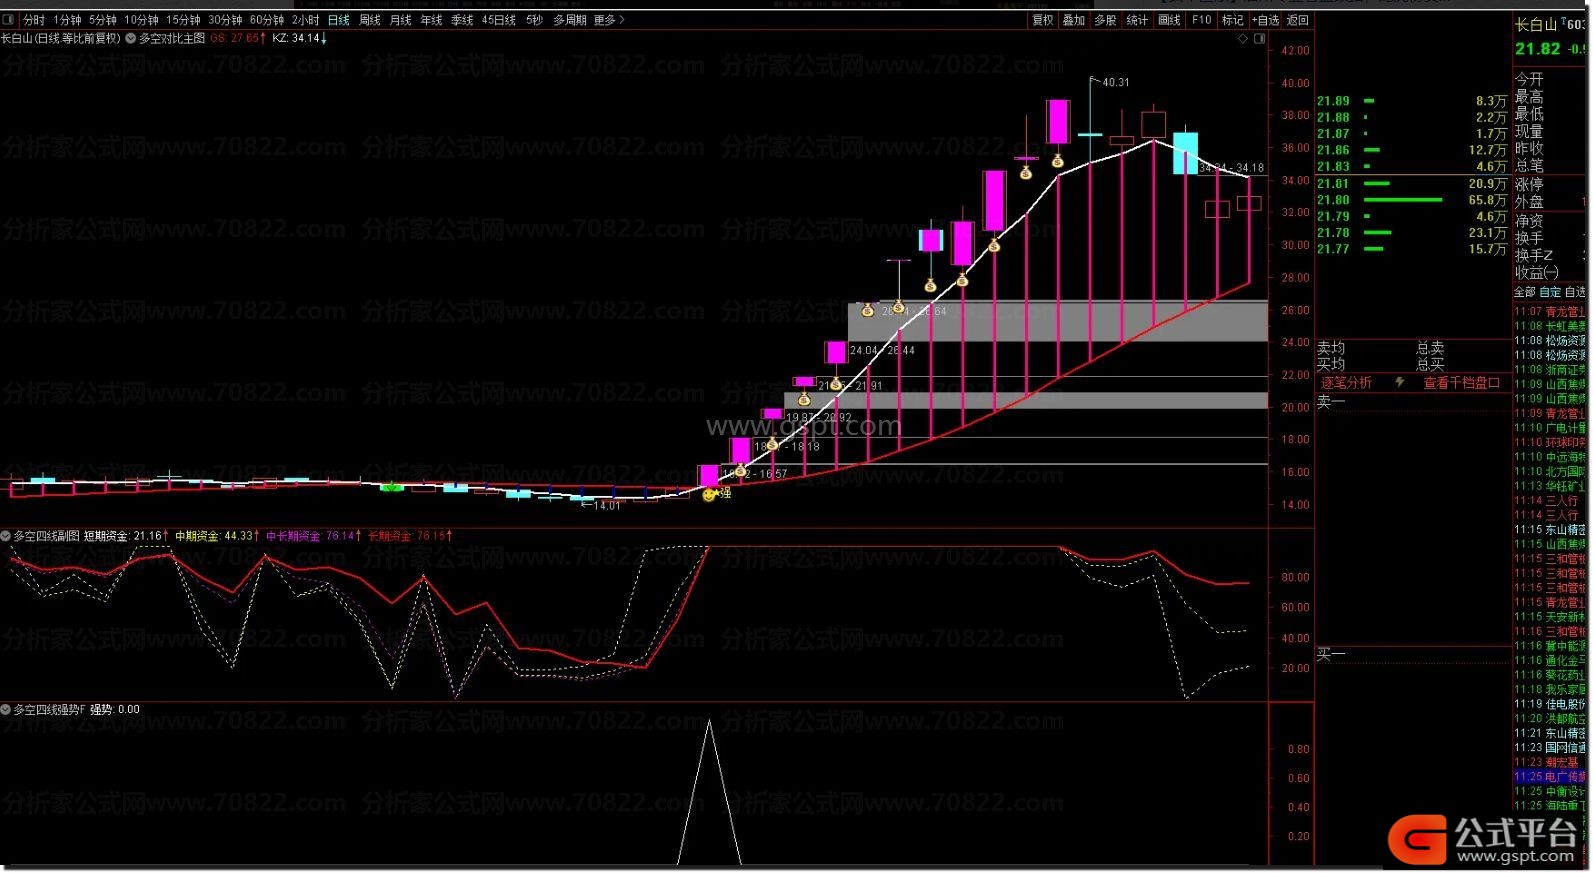Switch to the 15分钟 period tab
This screenshot has height=873, width=1593.
click(183, 20)
